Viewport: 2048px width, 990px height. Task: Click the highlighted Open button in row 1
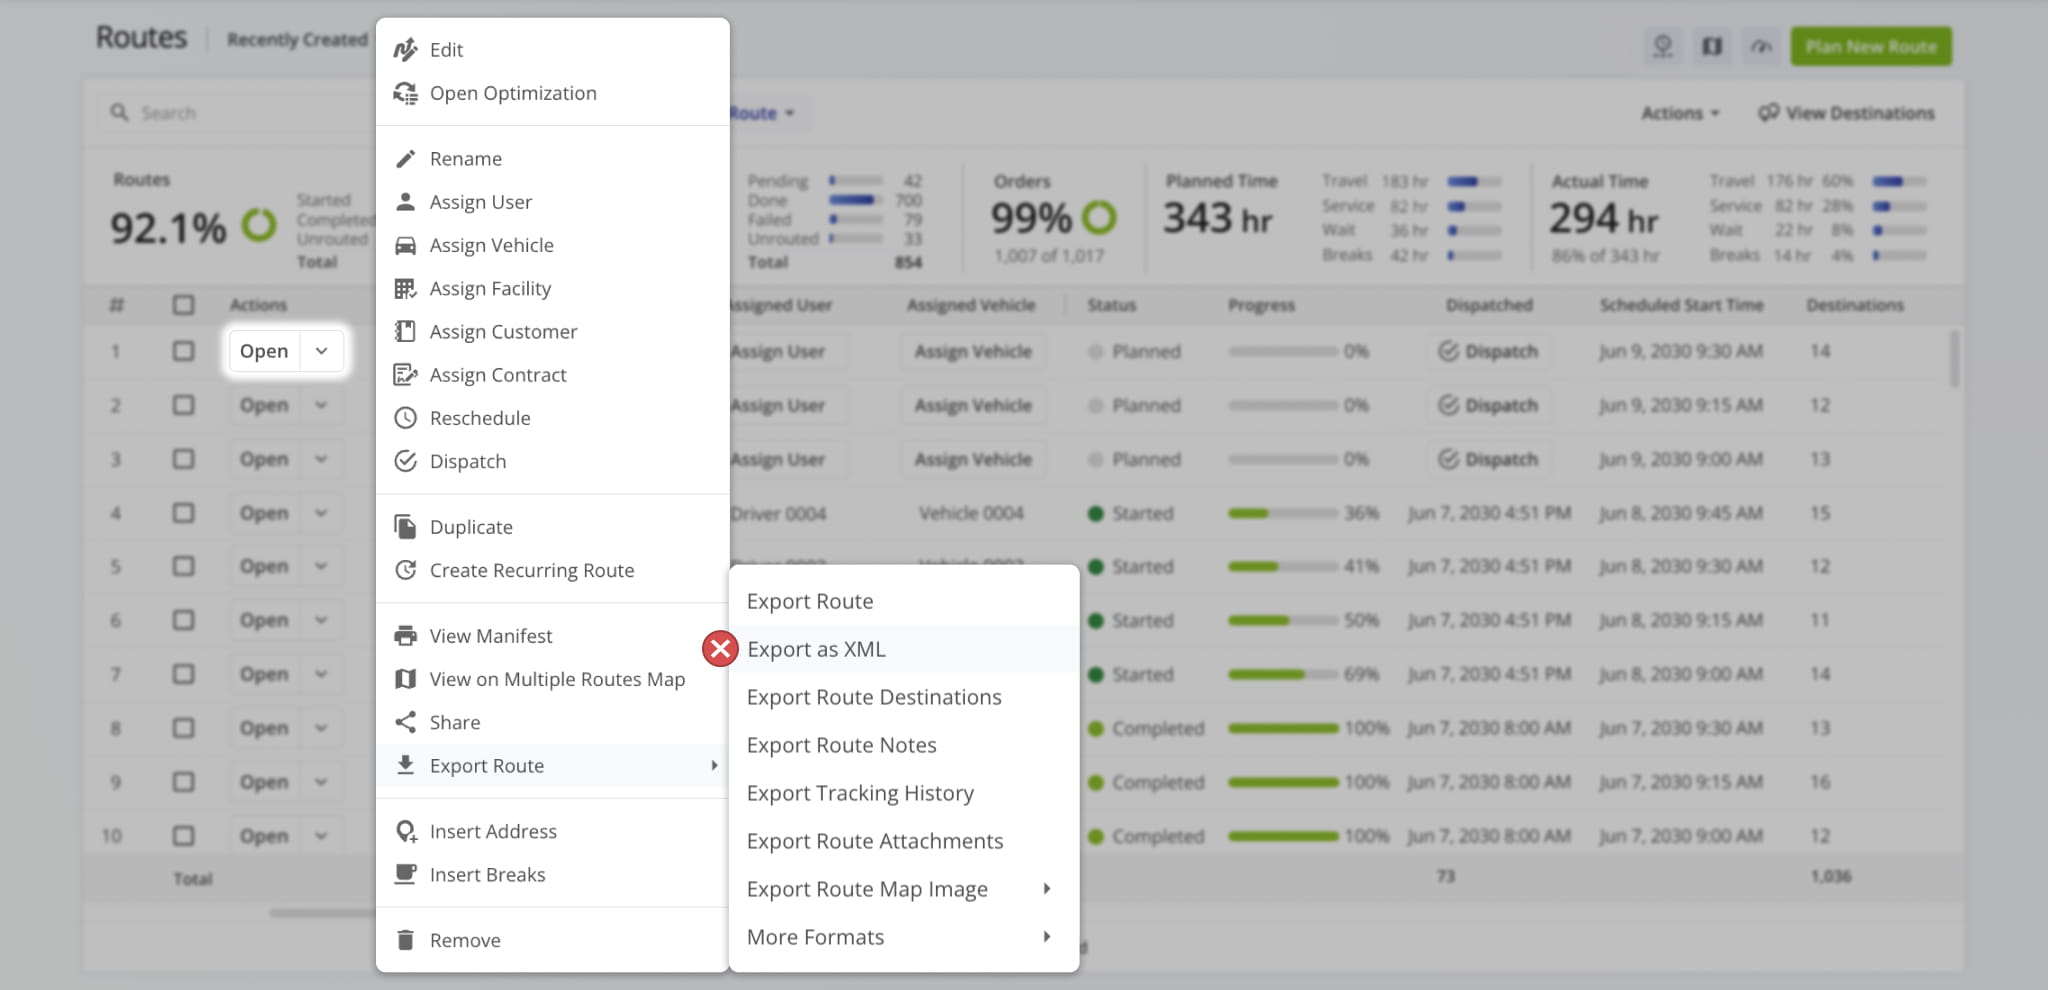264,351
